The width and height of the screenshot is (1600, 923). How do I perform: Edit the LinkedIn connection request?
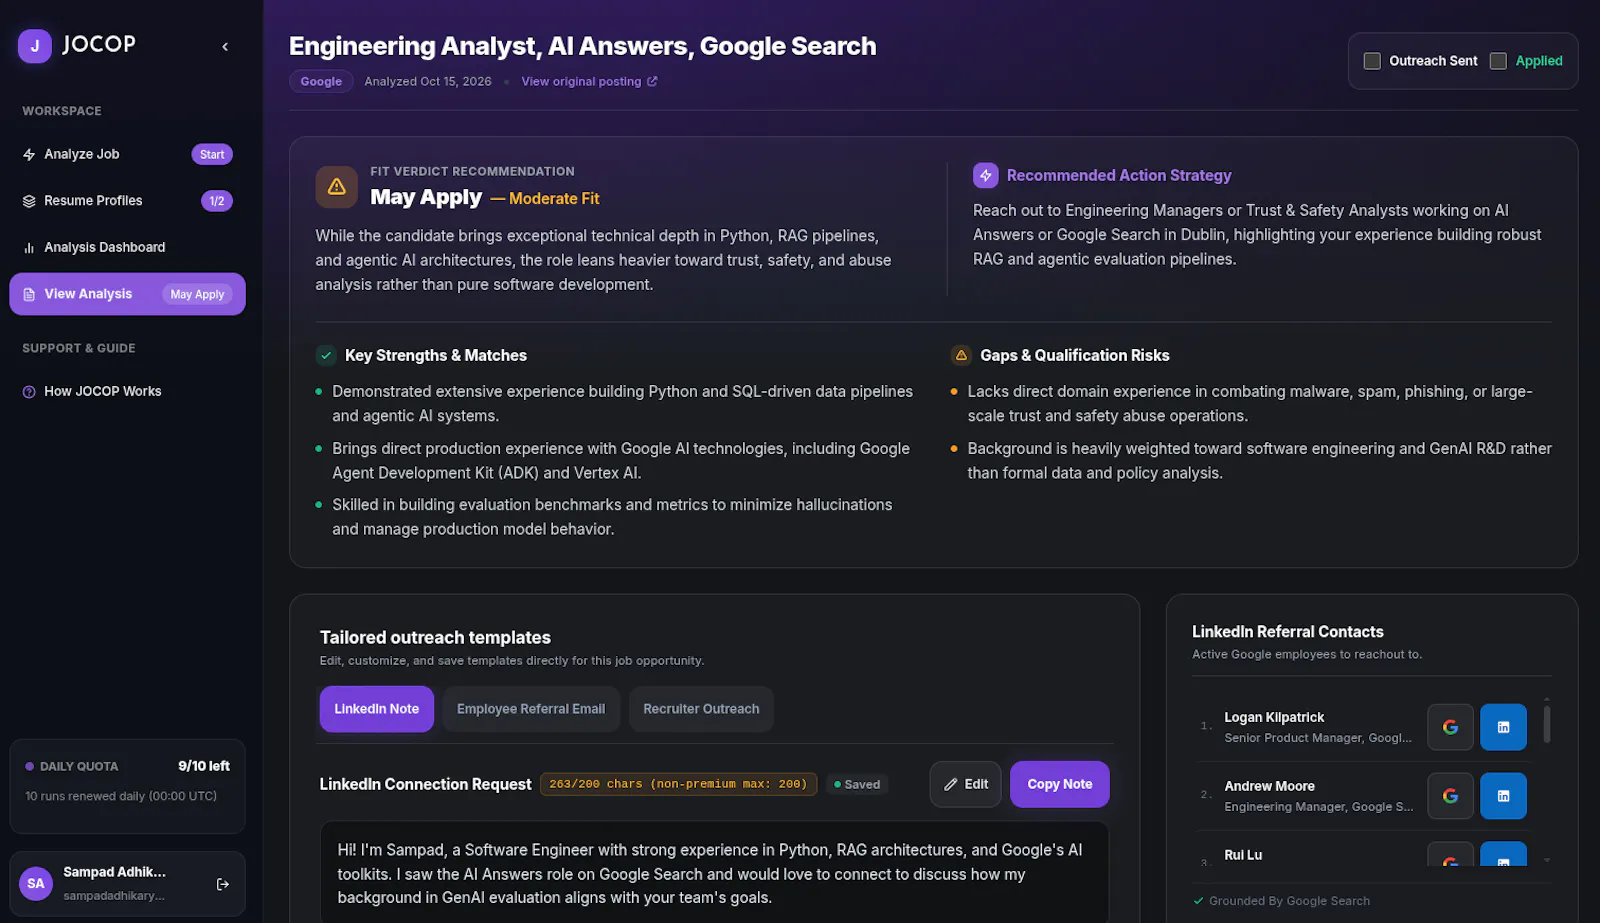(966, 784)
